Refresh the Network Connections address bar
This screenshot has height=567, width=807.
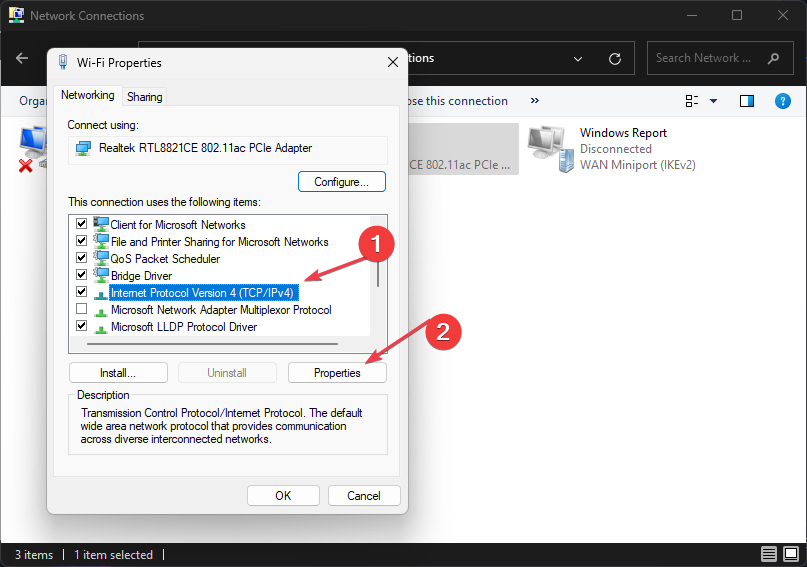tap(615, 59)
